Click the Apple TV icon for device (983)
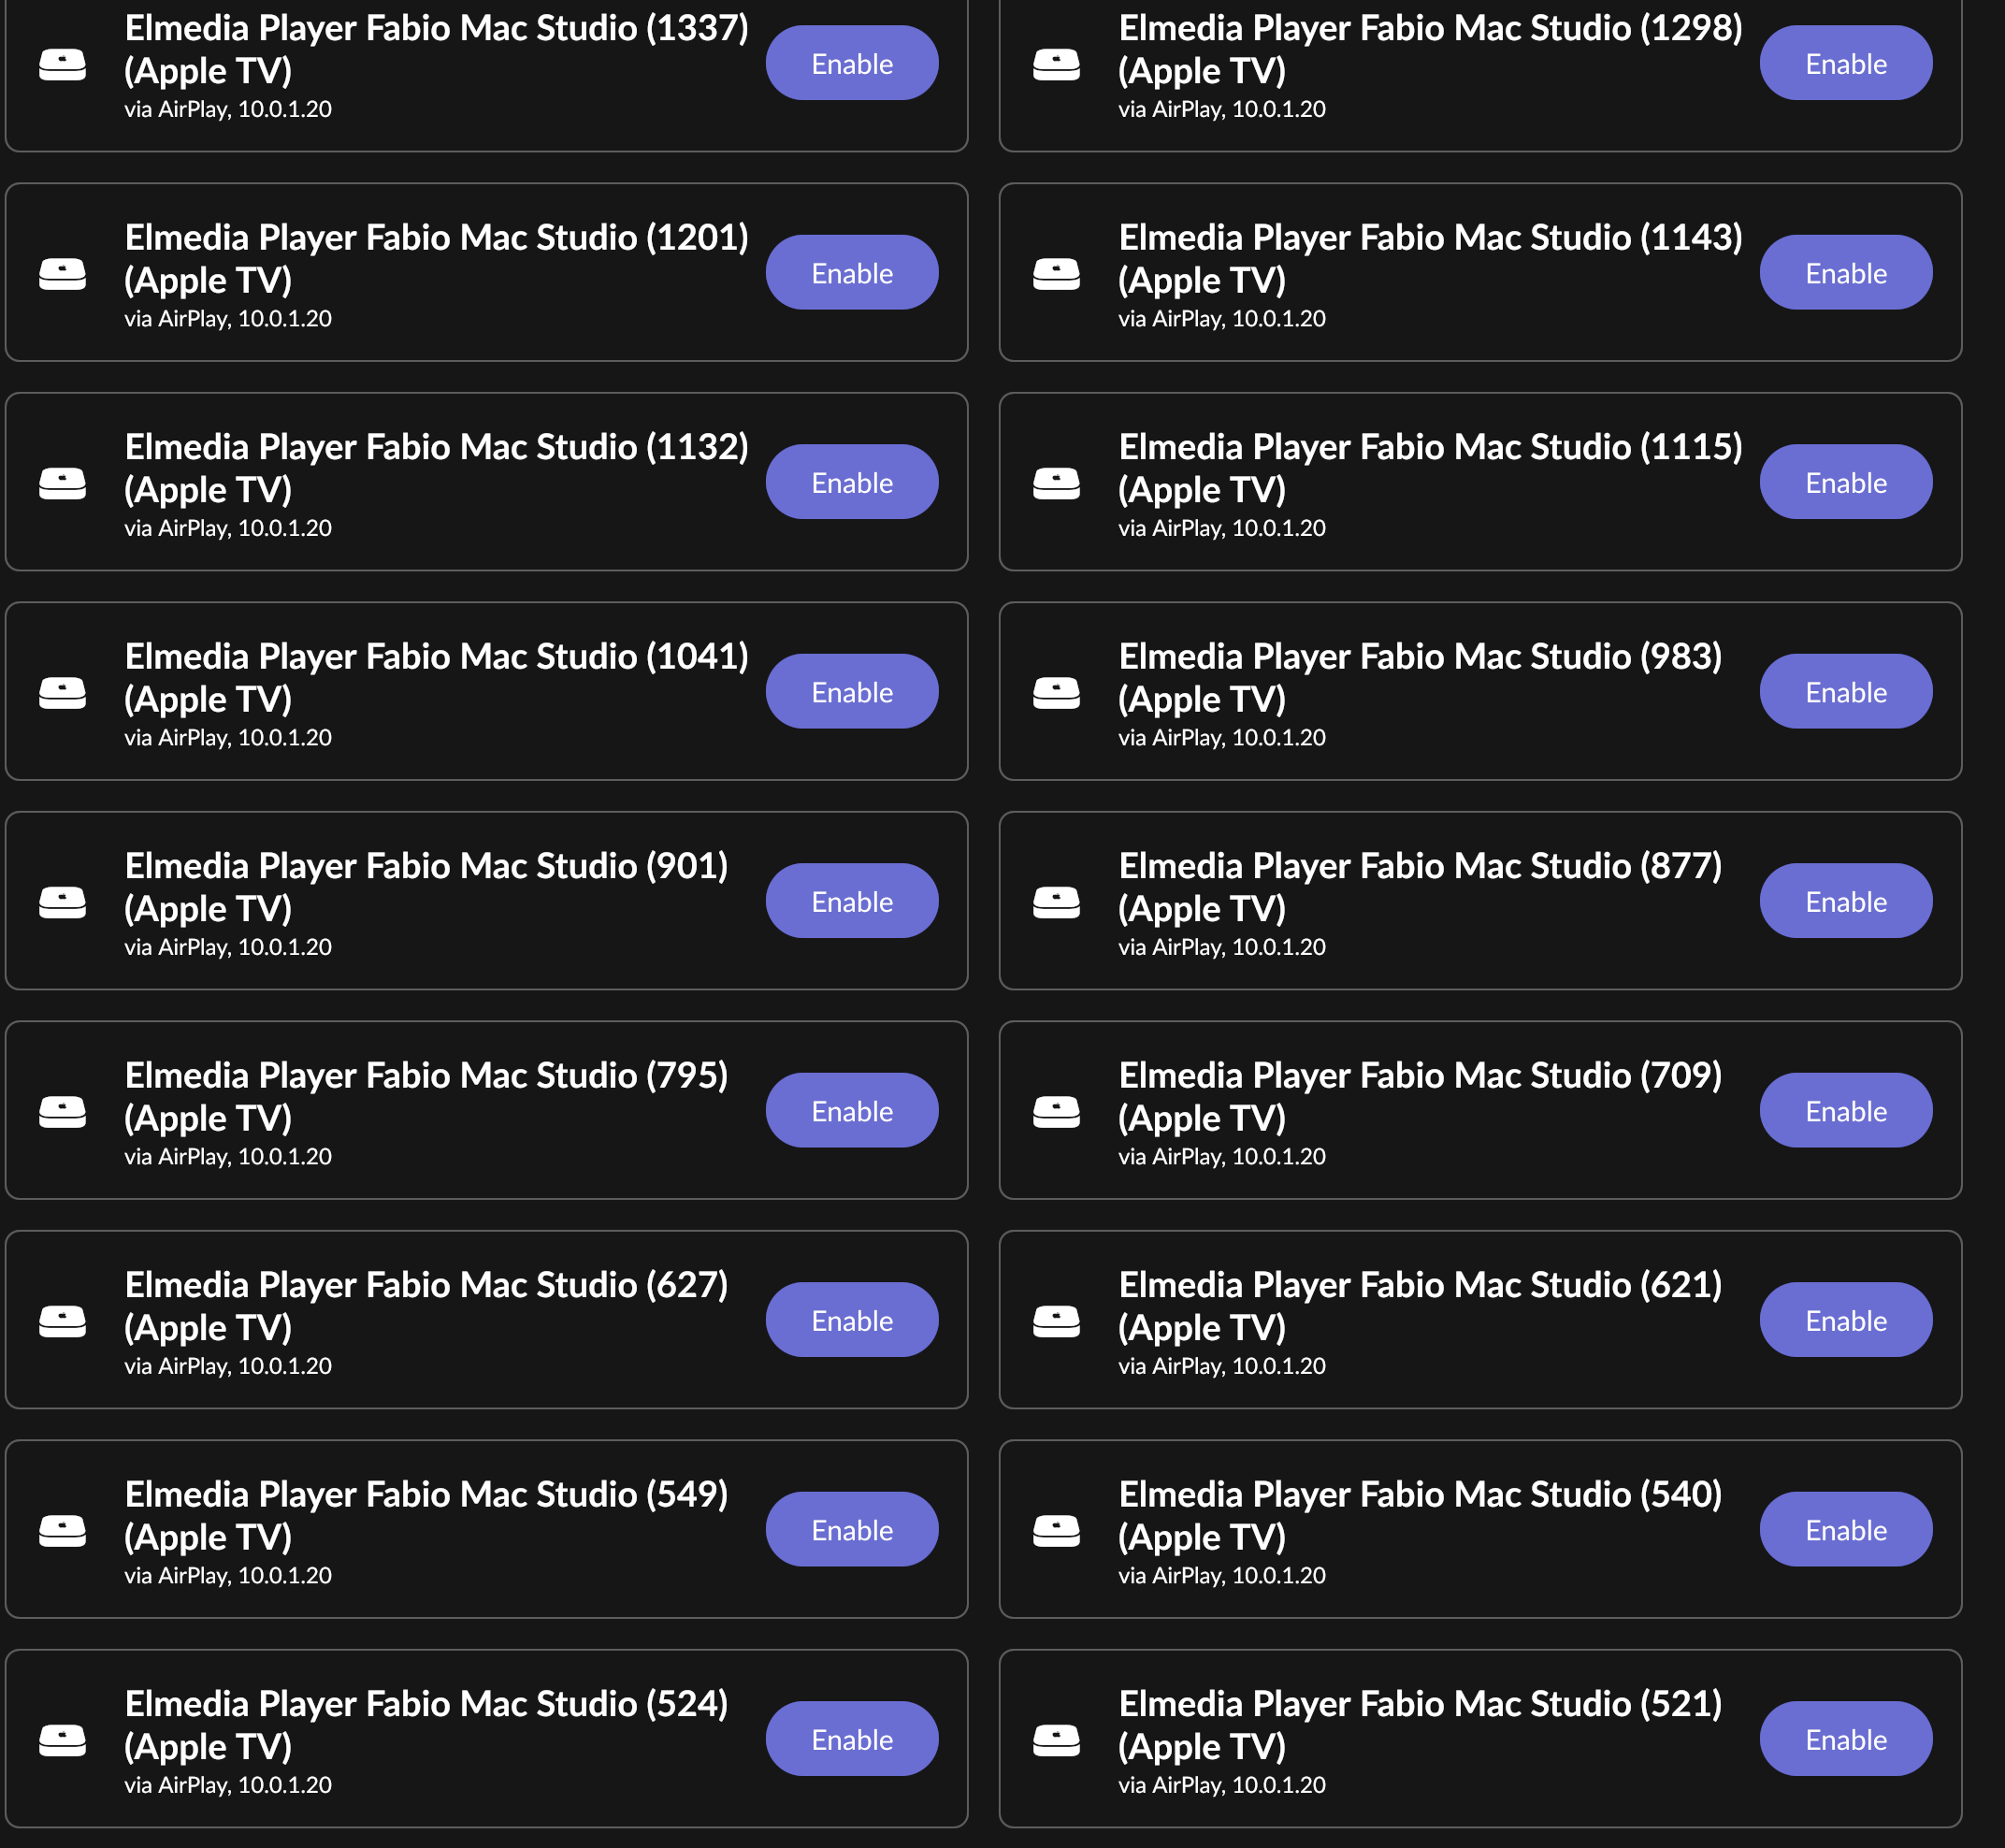 [x=1056, y=693]
